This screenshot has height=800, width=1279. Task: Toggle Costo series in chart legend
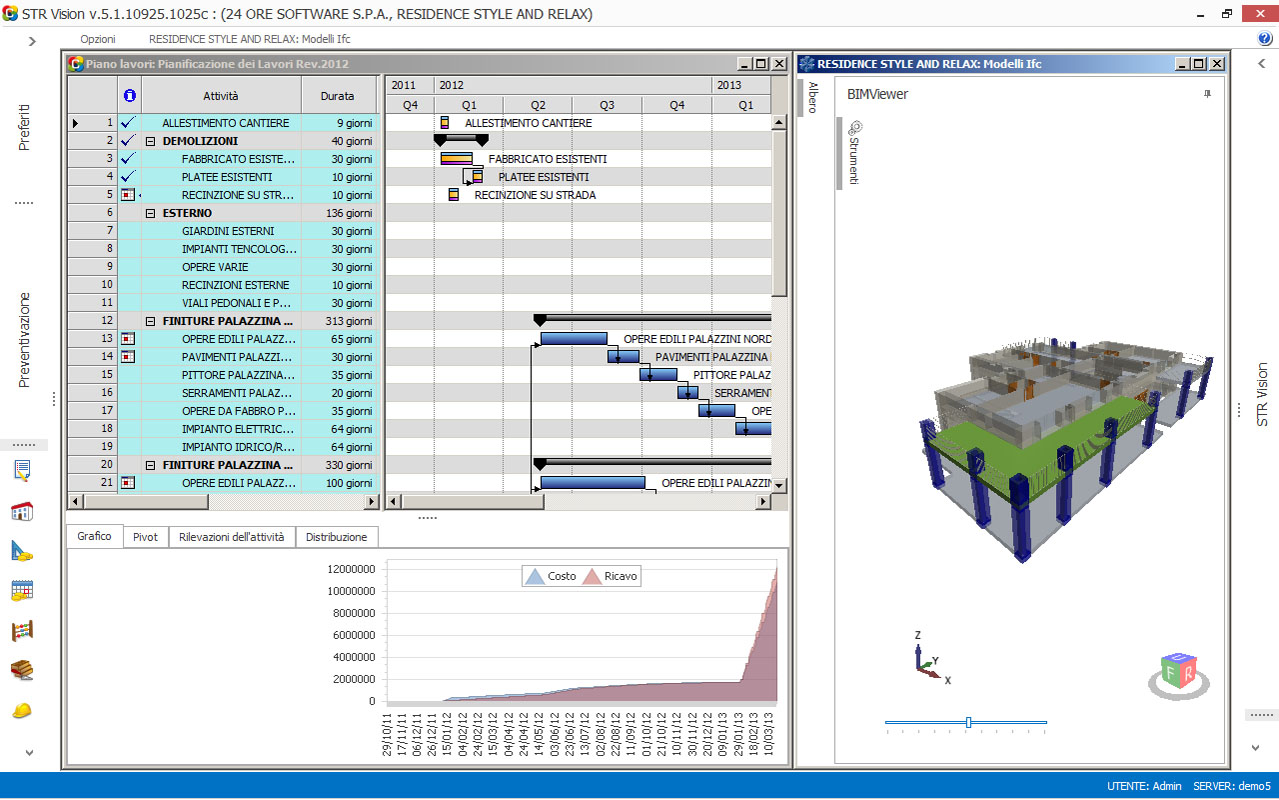551,577
